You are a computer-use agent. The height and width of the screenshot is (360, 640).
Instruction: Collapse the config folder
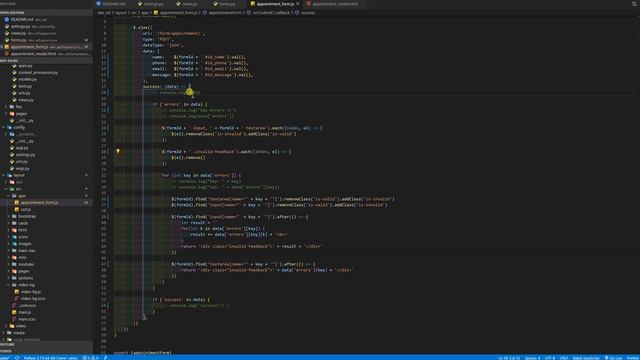[x=19, y=127]
